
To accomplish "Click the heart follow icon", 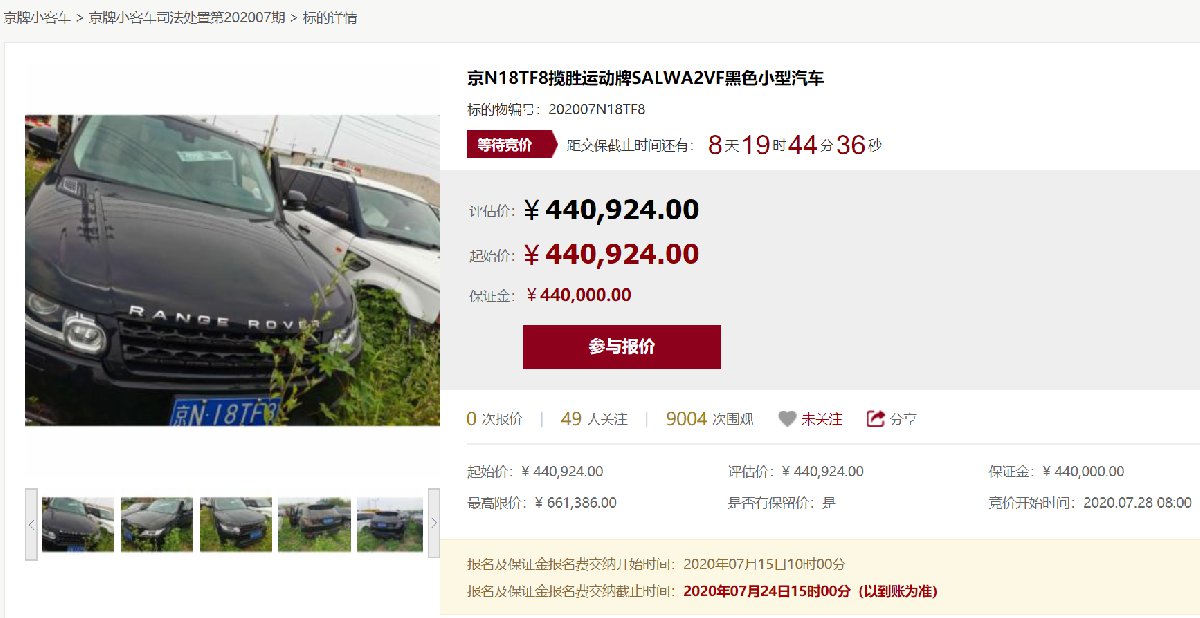I will (787, 419).
